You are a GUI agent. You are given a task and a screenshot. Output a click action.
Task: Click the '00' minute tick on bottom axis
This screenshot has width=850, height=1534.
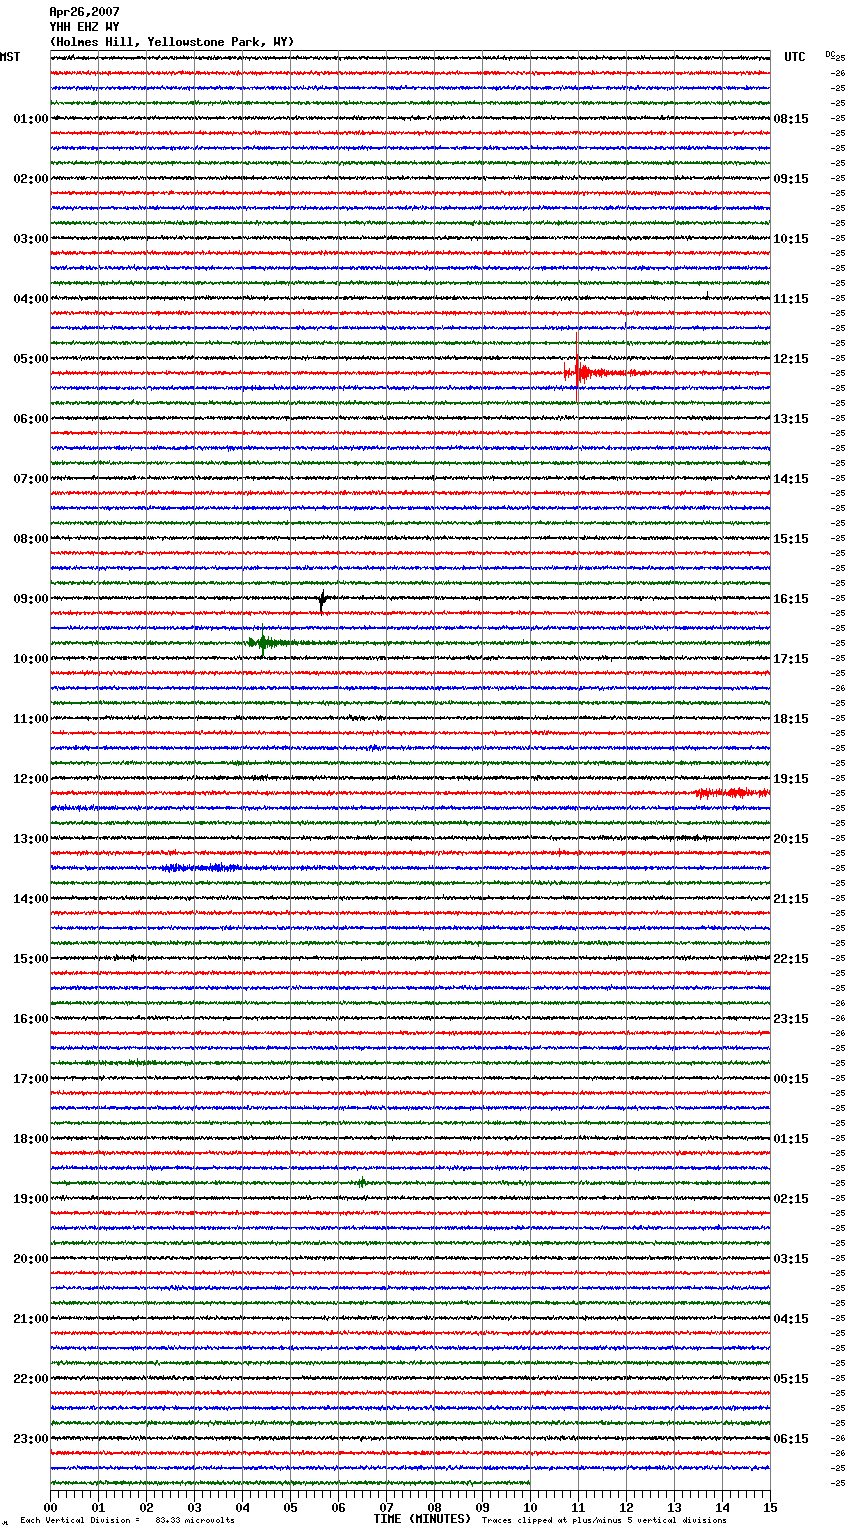50,1507
